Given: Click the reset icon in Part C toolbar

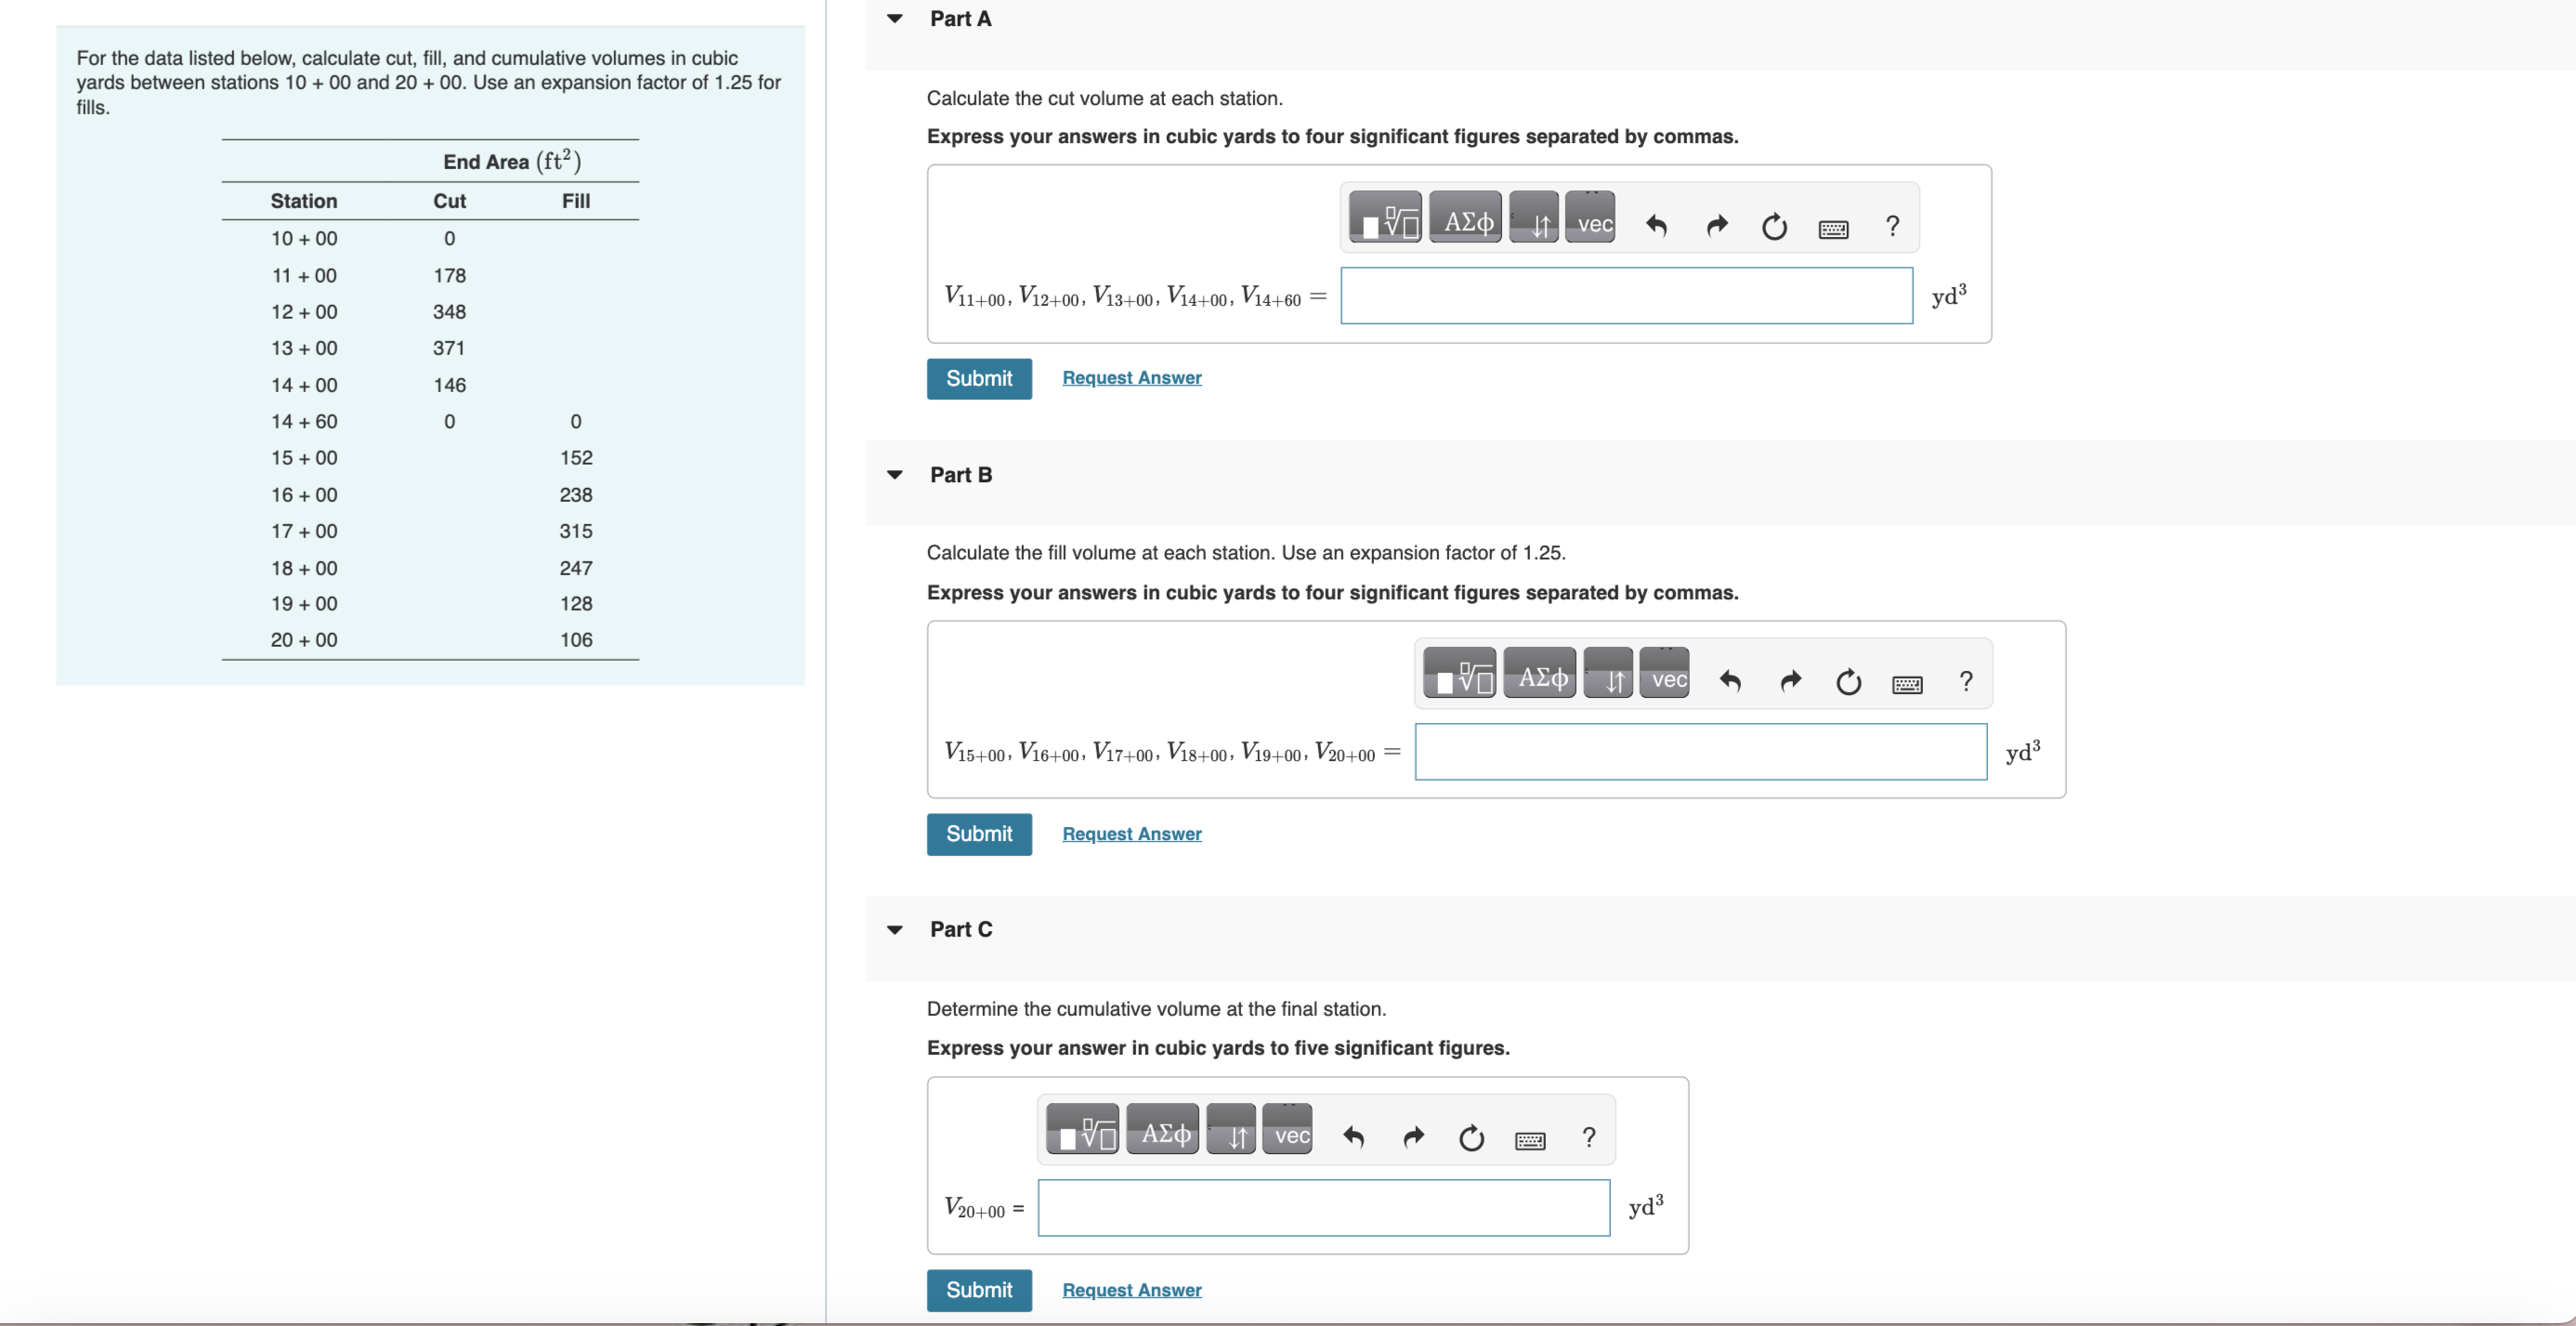Looking at the screenshot, I should [x=1471, y=1138].
